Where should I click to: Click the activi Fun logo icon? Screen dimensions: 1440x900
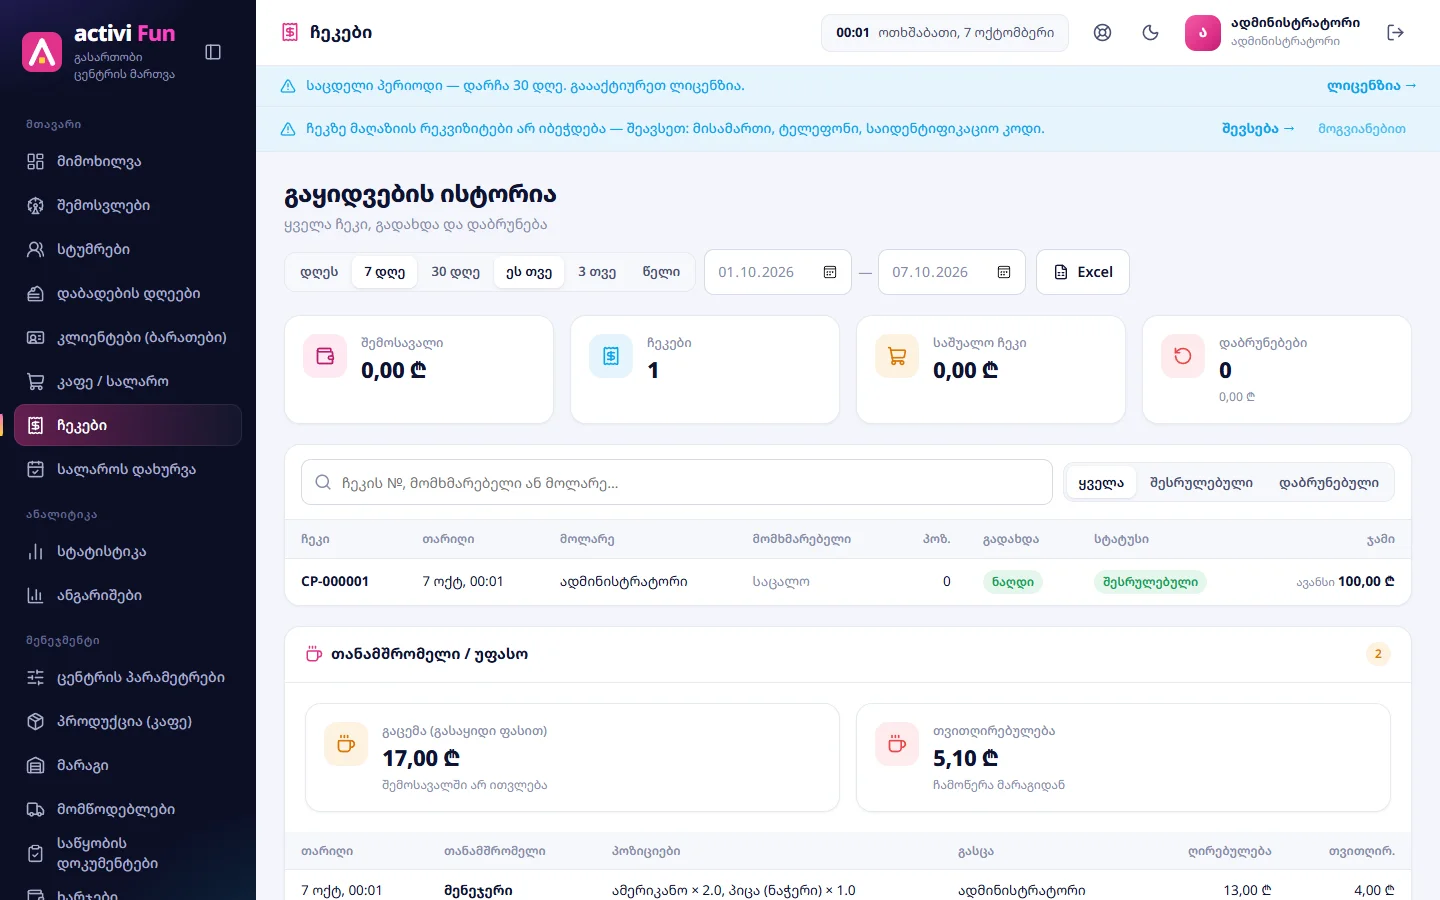pyautogui.click(x=42, y=52)
